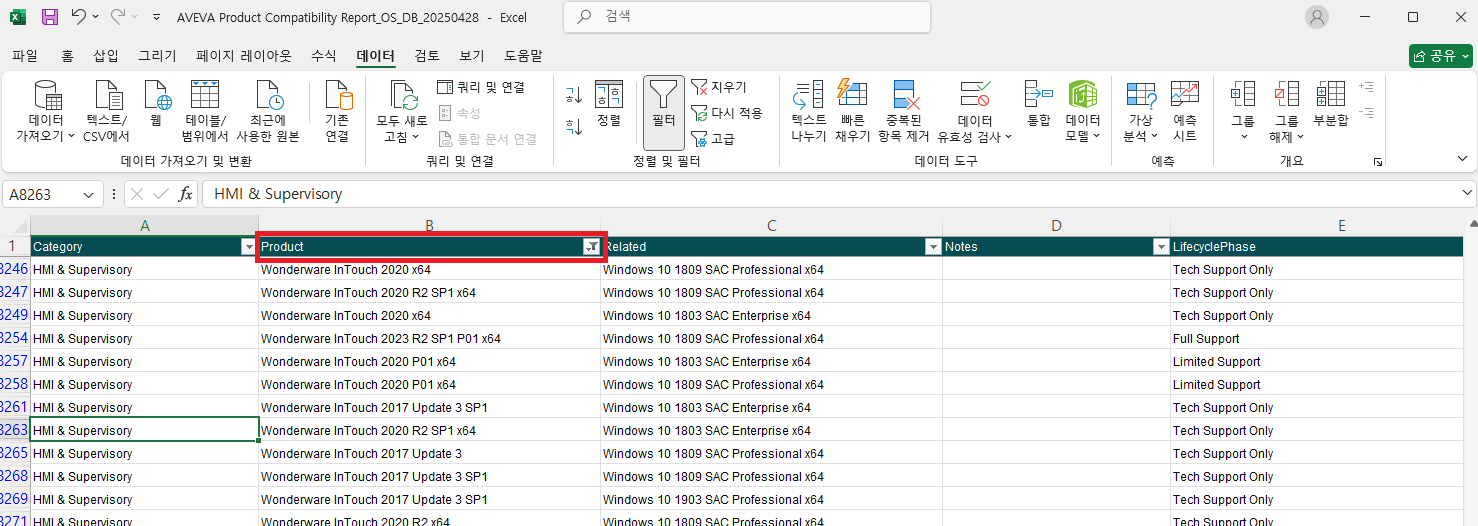Click Text to Columns (텍스트 나누기)

pyautogui.click(x=808, y=110)
